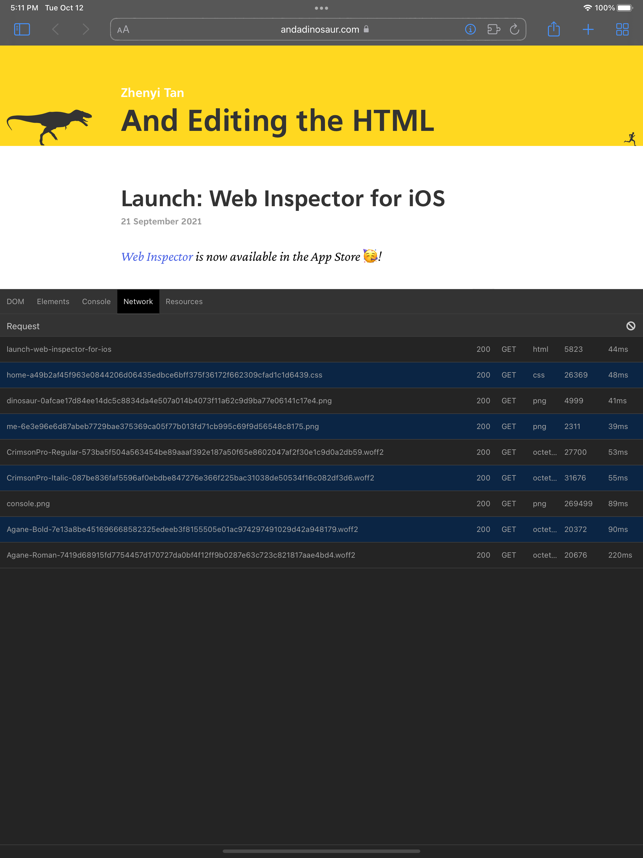Switch to the Console tab
This screenshot has width=643, height=858.
coord(96,302)
